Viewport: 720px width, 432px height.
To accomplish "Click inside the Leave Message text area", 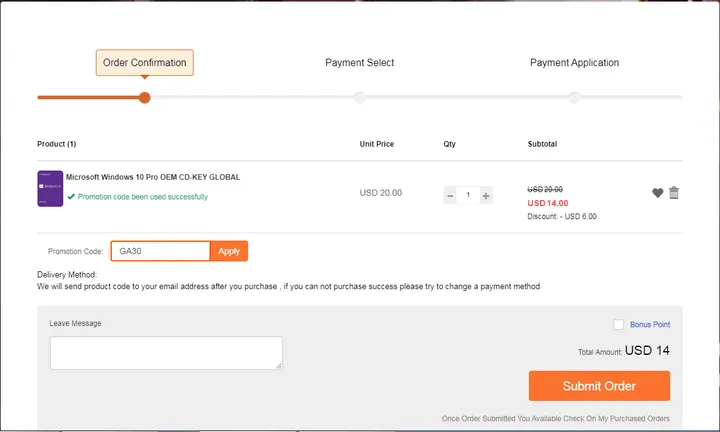I will [166, 353].
